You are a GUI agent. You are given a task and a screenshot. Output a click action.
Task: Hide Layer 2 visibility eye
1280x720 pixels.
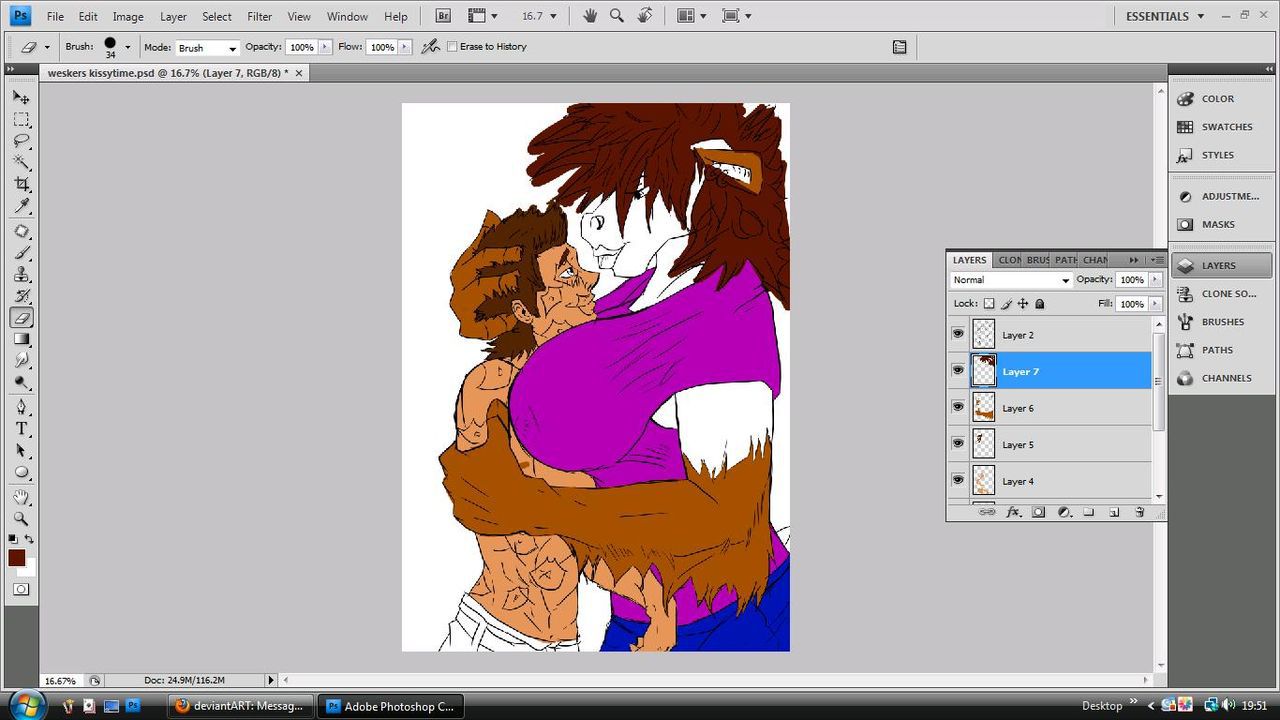coord(958,334)
